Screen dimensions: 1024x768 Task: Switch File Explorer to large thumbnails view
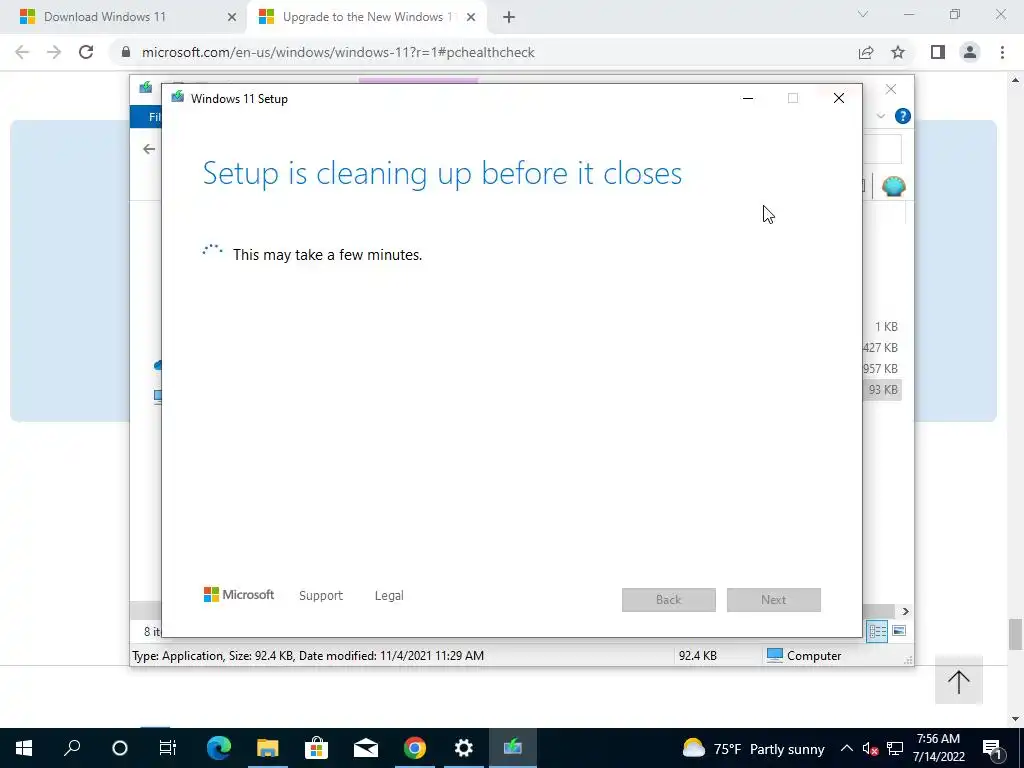899,631
